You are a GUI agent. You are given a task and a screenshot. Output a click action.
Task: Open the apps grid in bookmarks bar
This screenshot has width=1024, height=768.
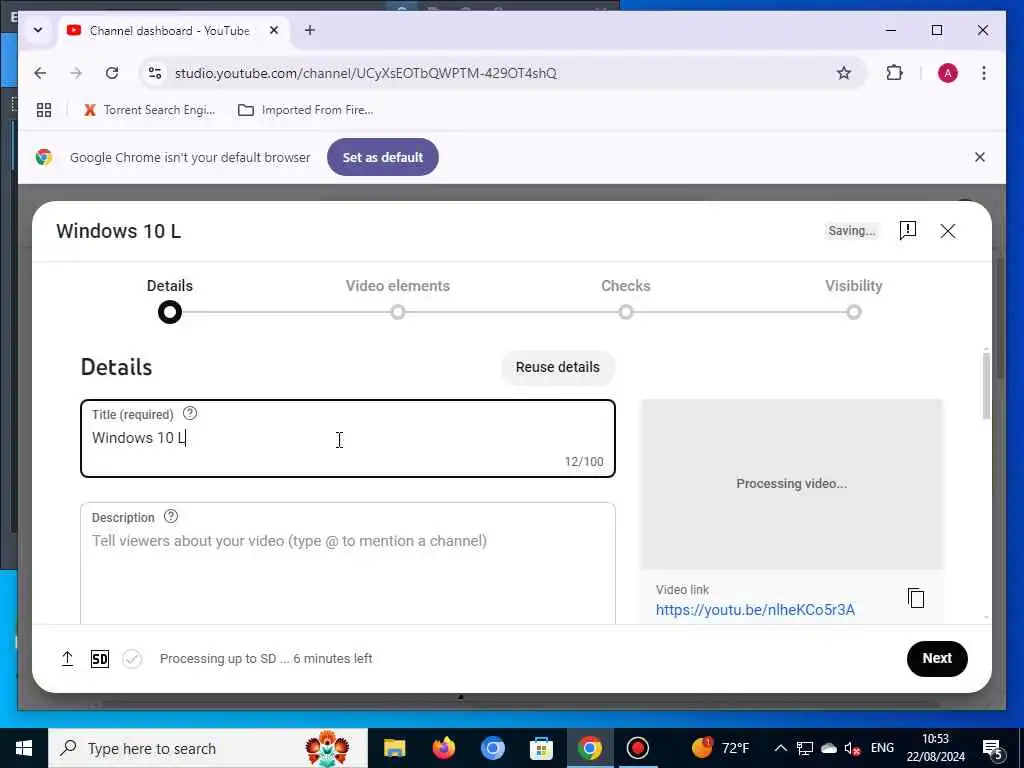click(44, 110)
